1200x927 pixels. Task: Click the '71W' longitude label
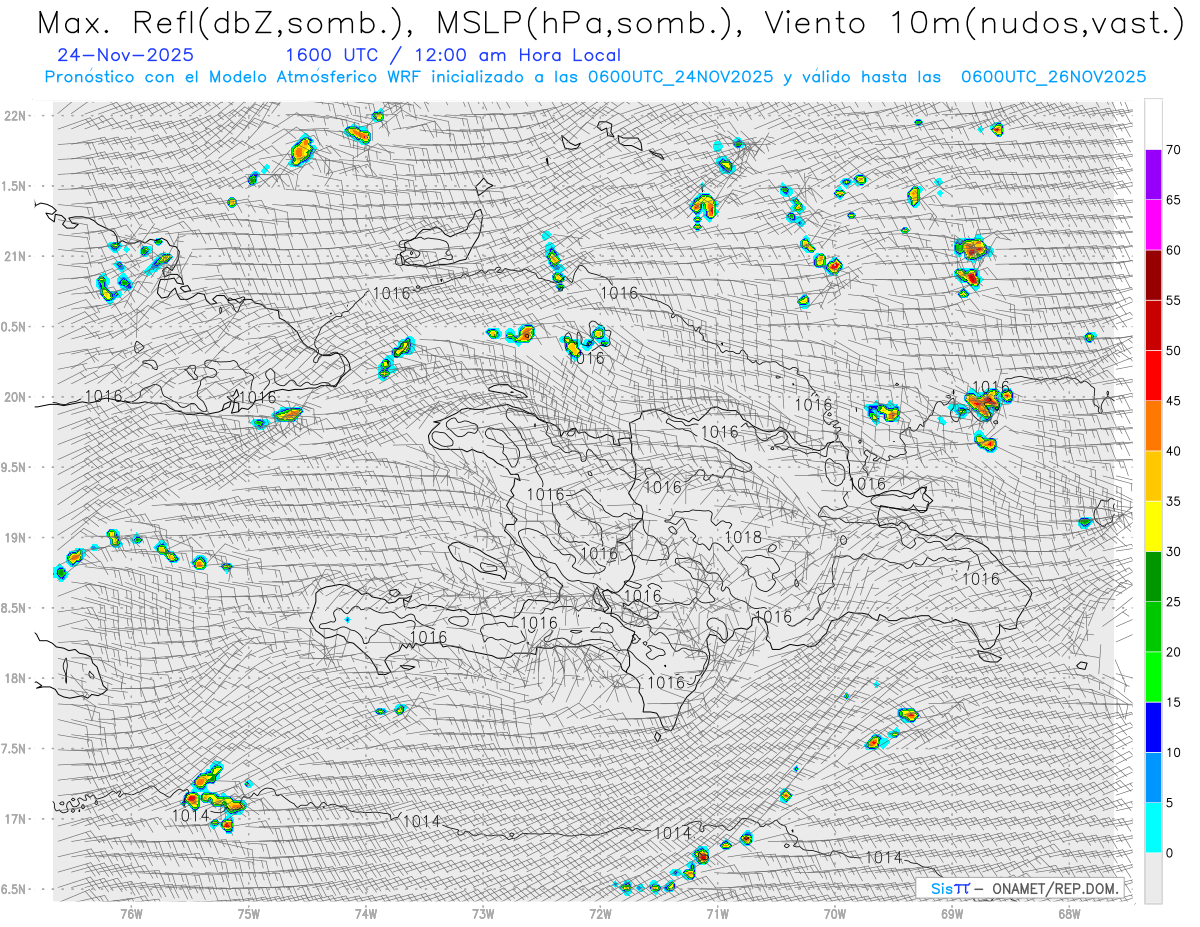pyautogui.click(x=717, y=913)
